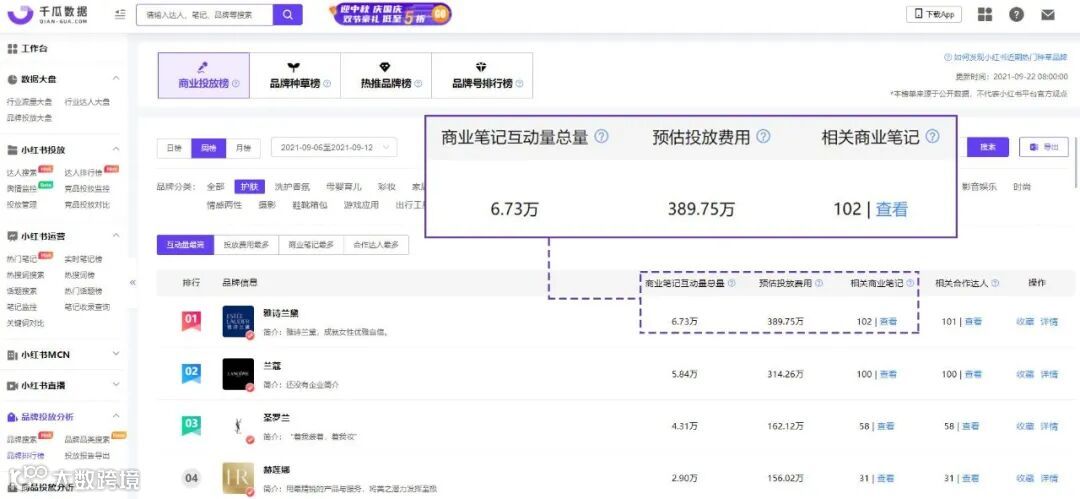Viewport: 1080px width, 499px height.
Task: Open 达人排行榜 in sidebar
Action: (83, 172)
